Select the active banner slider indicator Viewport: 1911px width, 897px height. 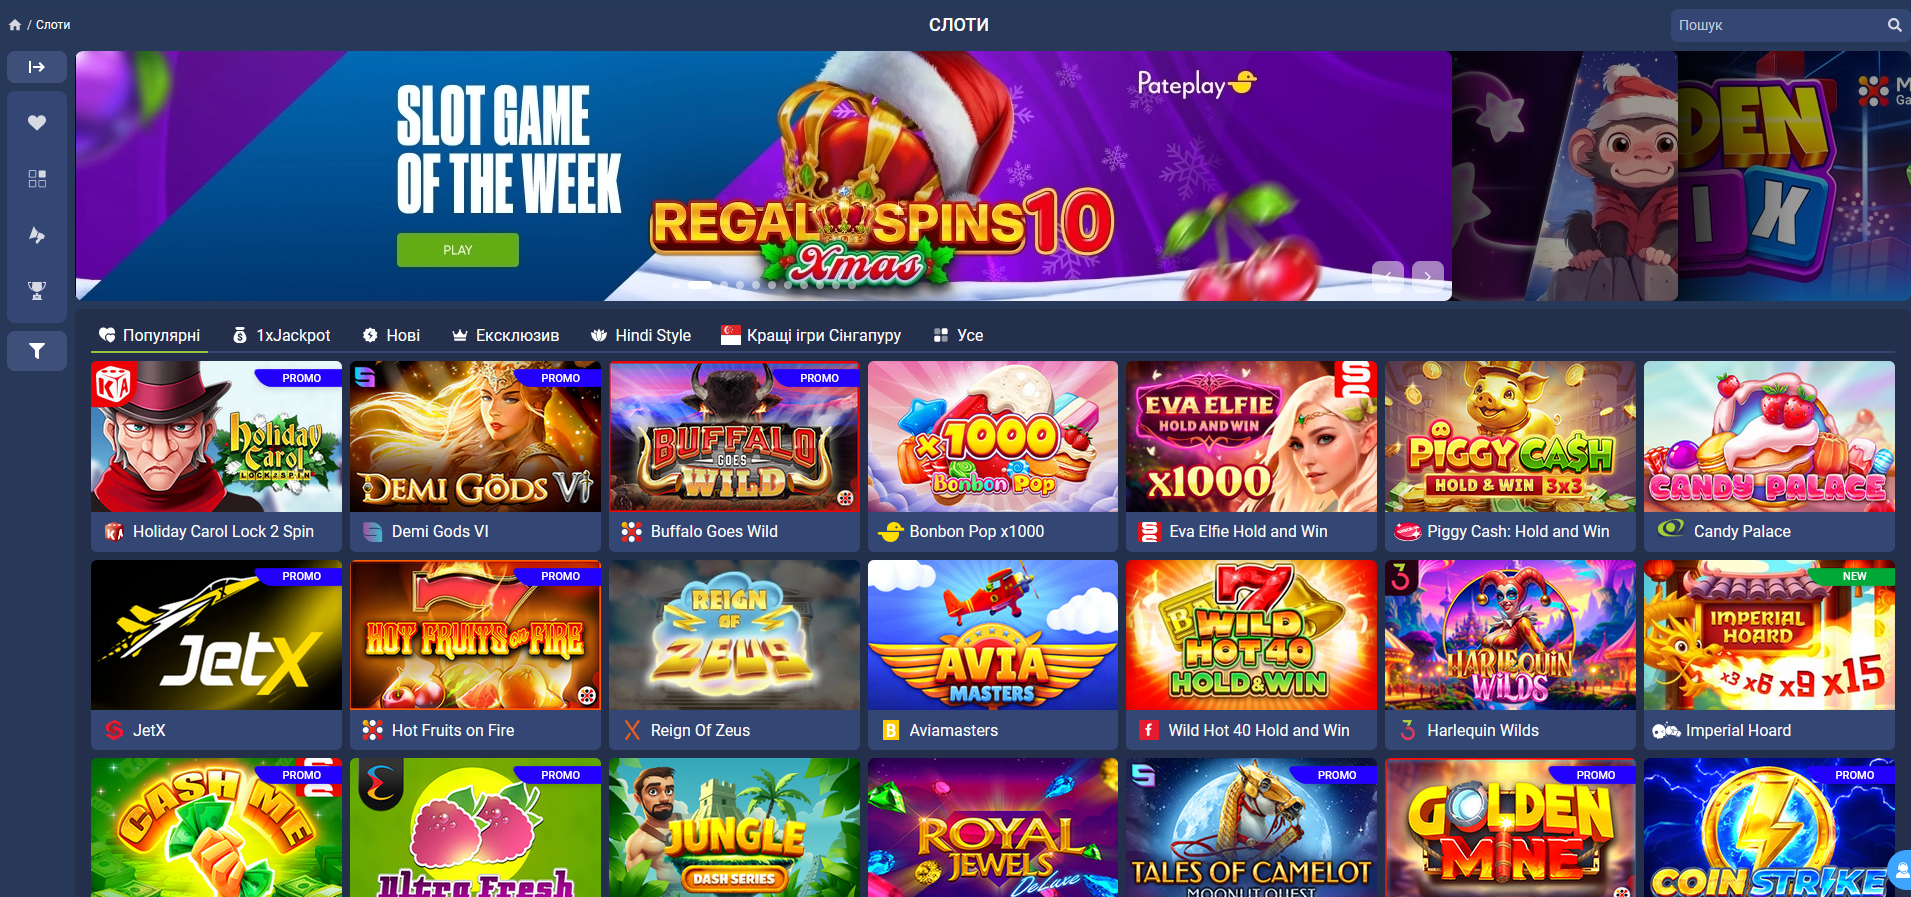700,285
